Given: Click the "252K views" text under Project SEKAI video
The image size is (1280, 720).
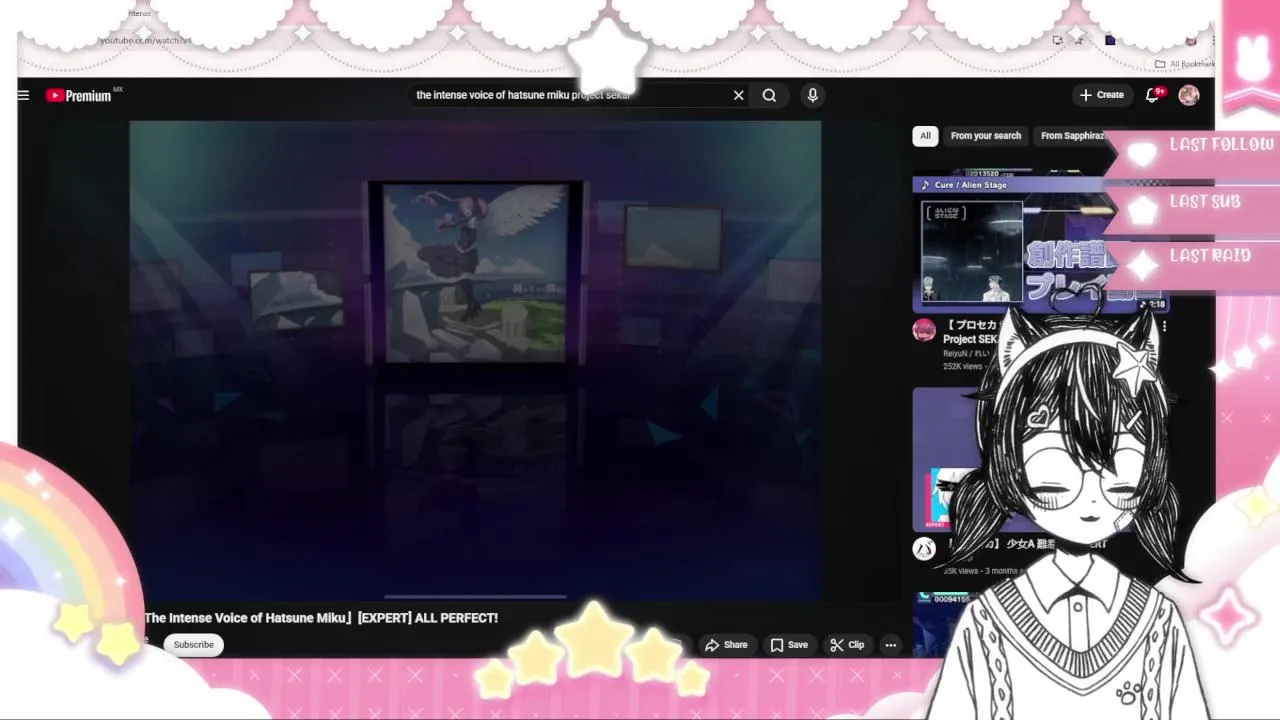Looking at the screenshot, I should pos(962,367).
